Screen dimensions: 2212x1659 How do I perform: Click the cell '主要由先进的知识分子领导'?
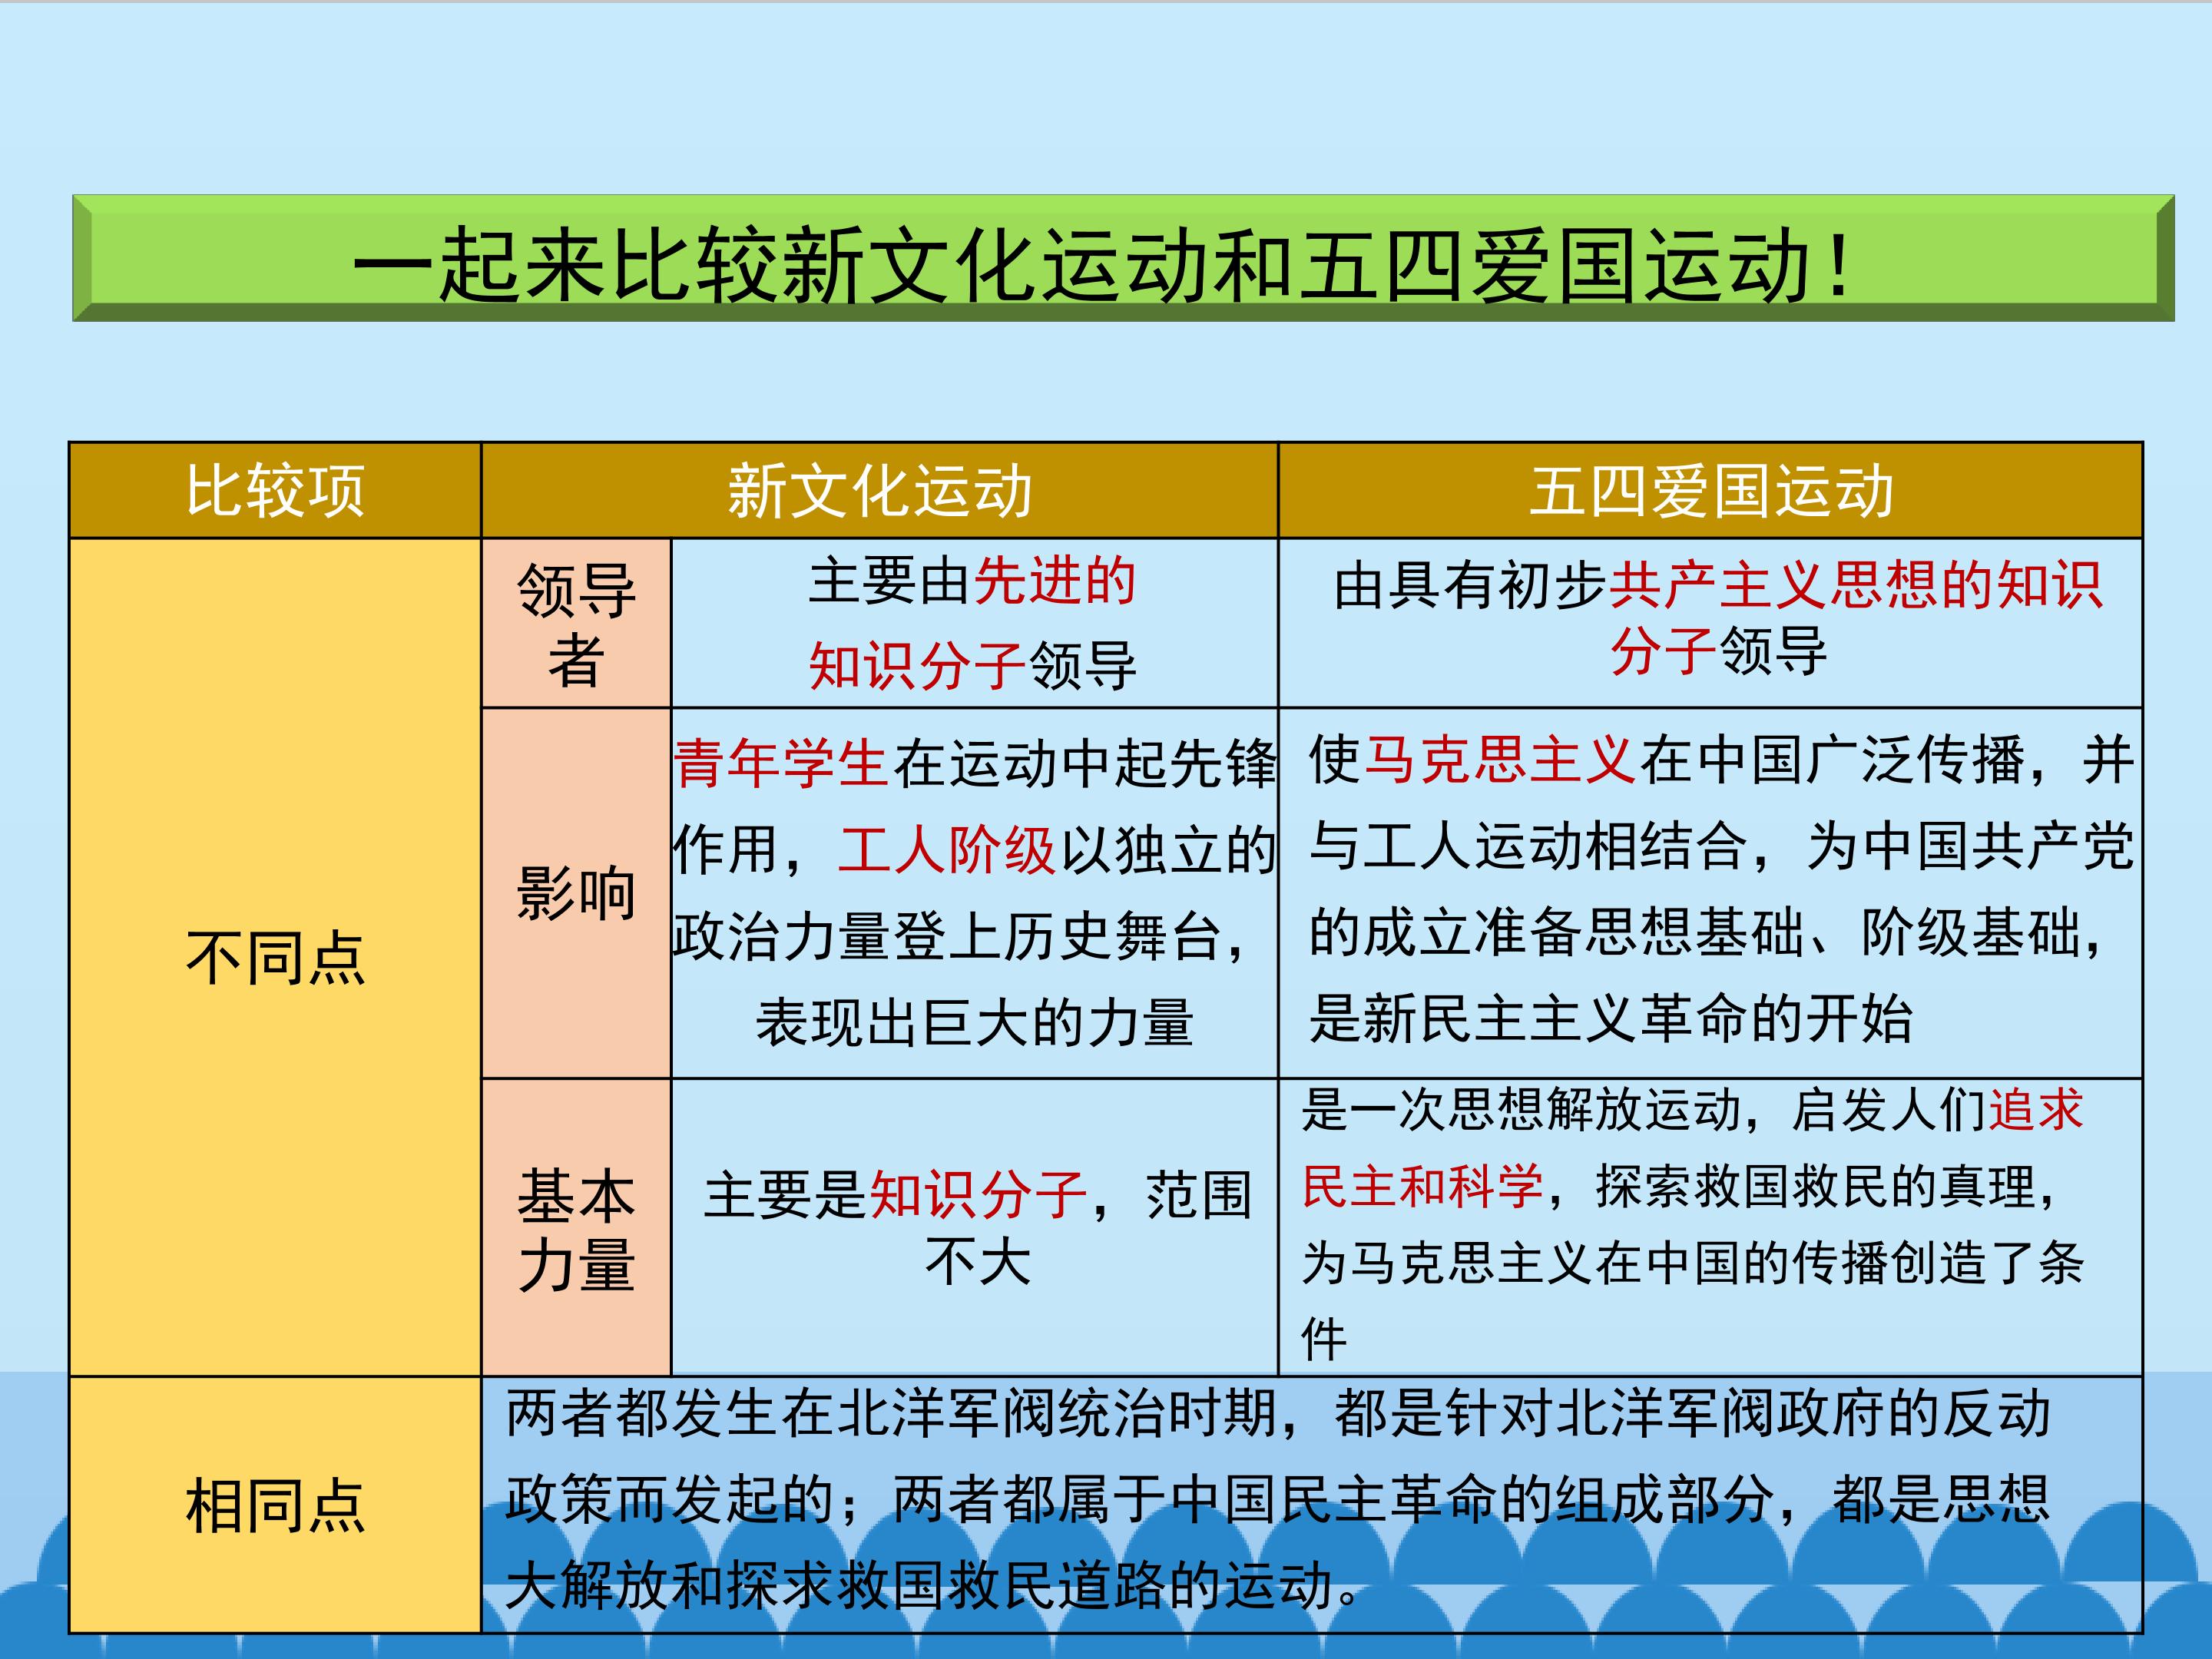974,623
